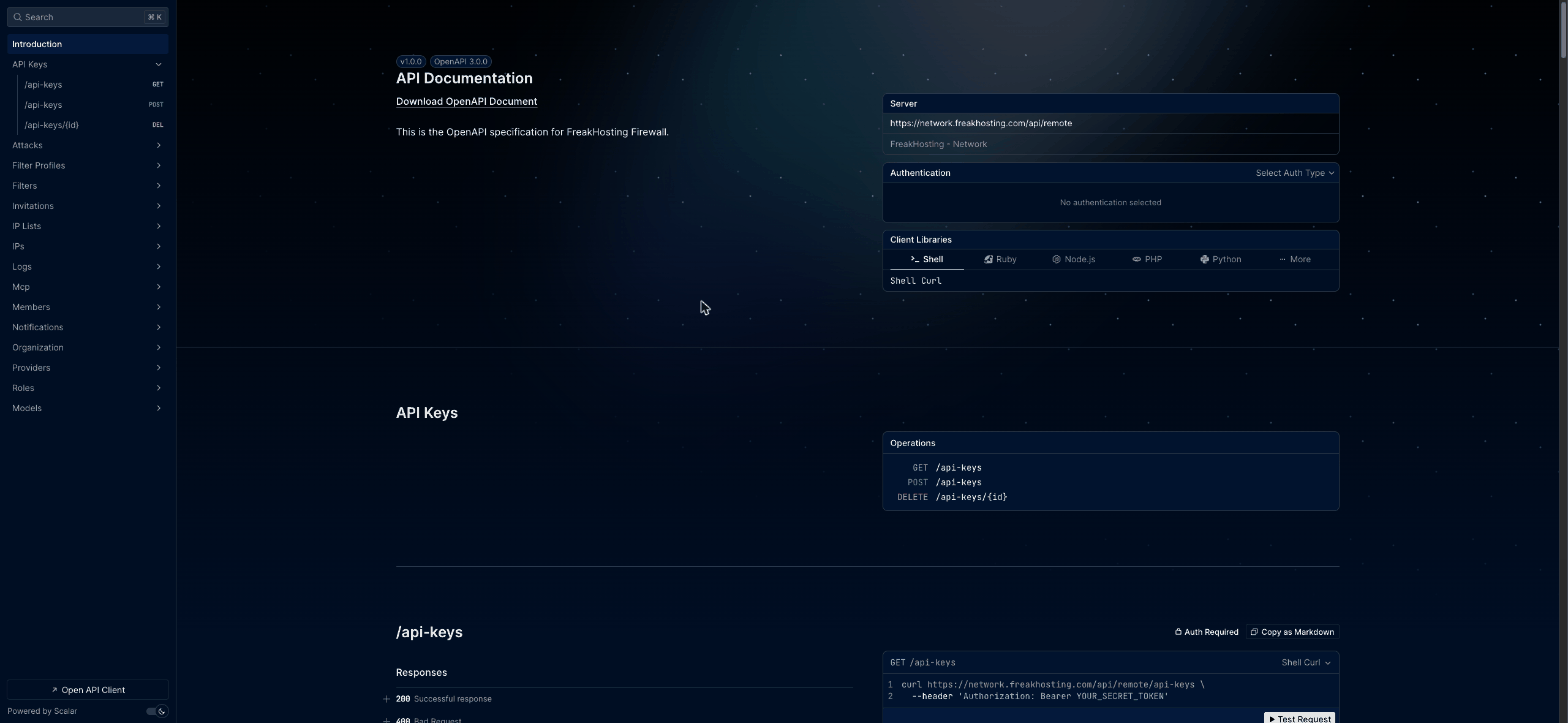Click the /api-keys endpoint heading
1568x723 pixels.
pyautogui.click(x=429, y=632)
